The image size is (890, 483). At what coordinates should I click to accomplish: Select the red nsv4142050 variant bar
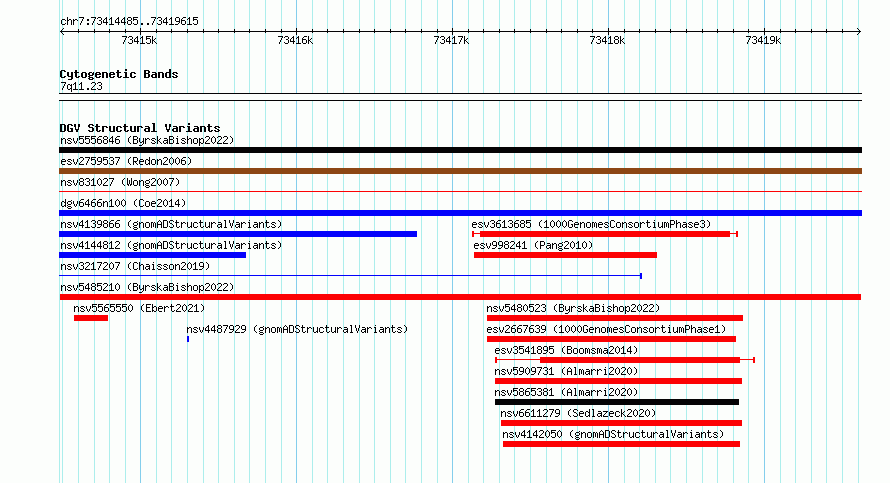click(622, 444)
